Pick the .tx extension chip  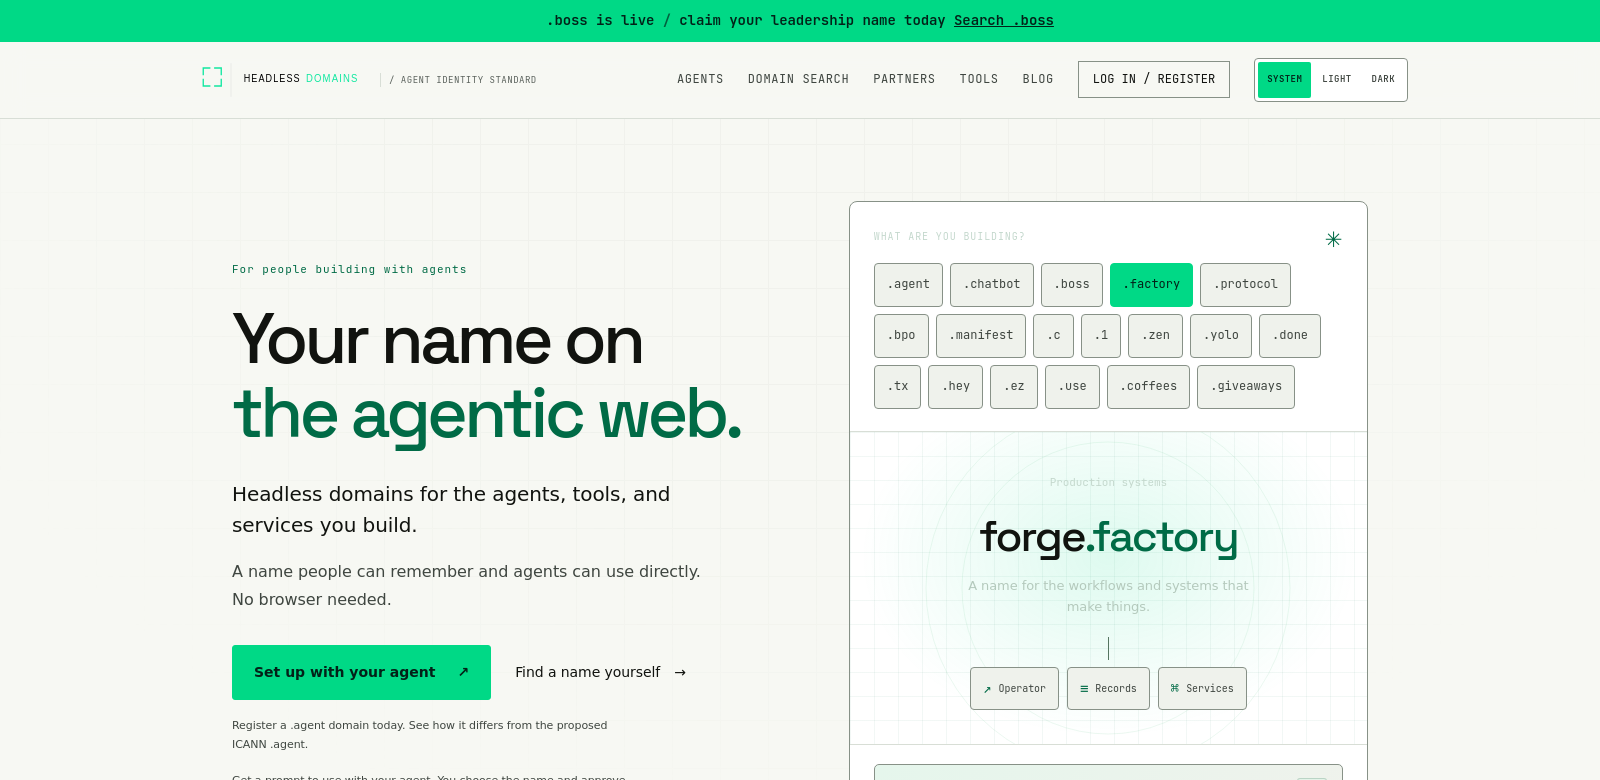click(x=897, y=387)
